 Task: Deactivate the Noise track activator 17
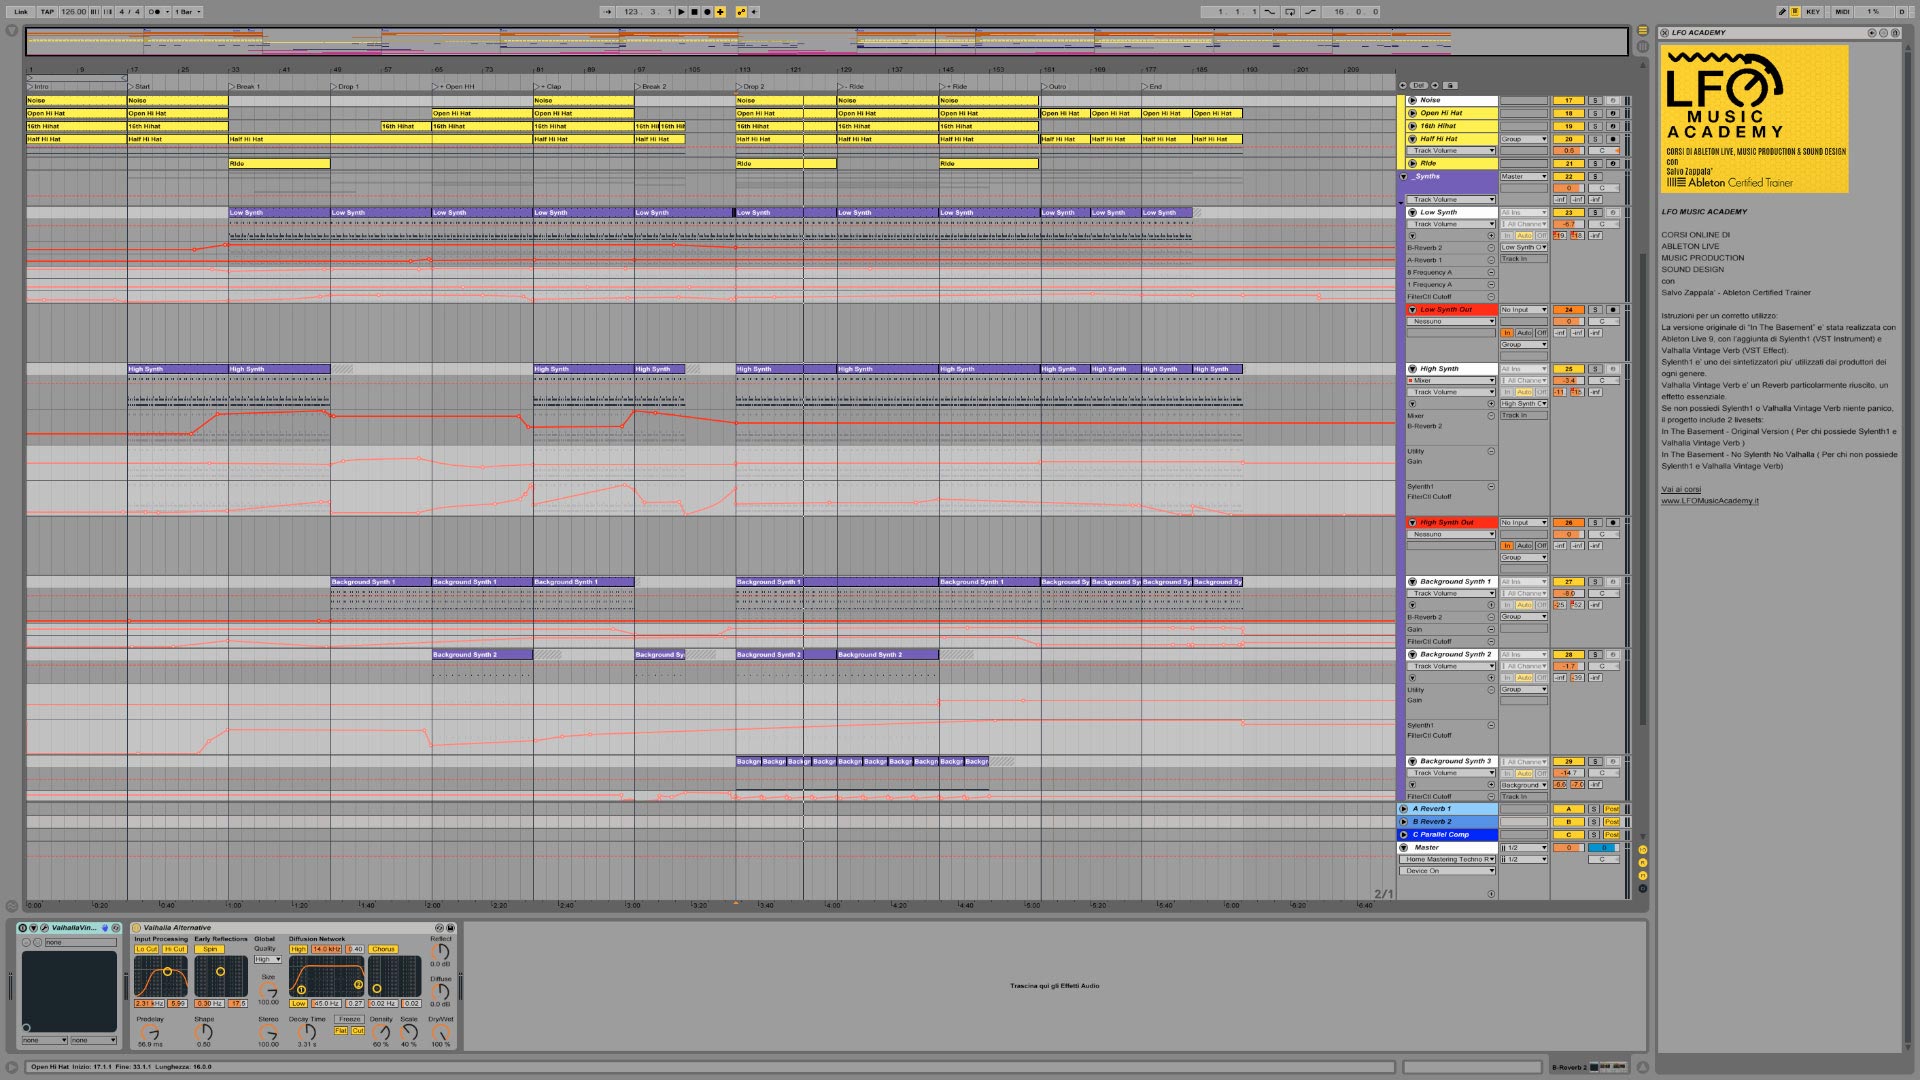(x=1568, y=100)
